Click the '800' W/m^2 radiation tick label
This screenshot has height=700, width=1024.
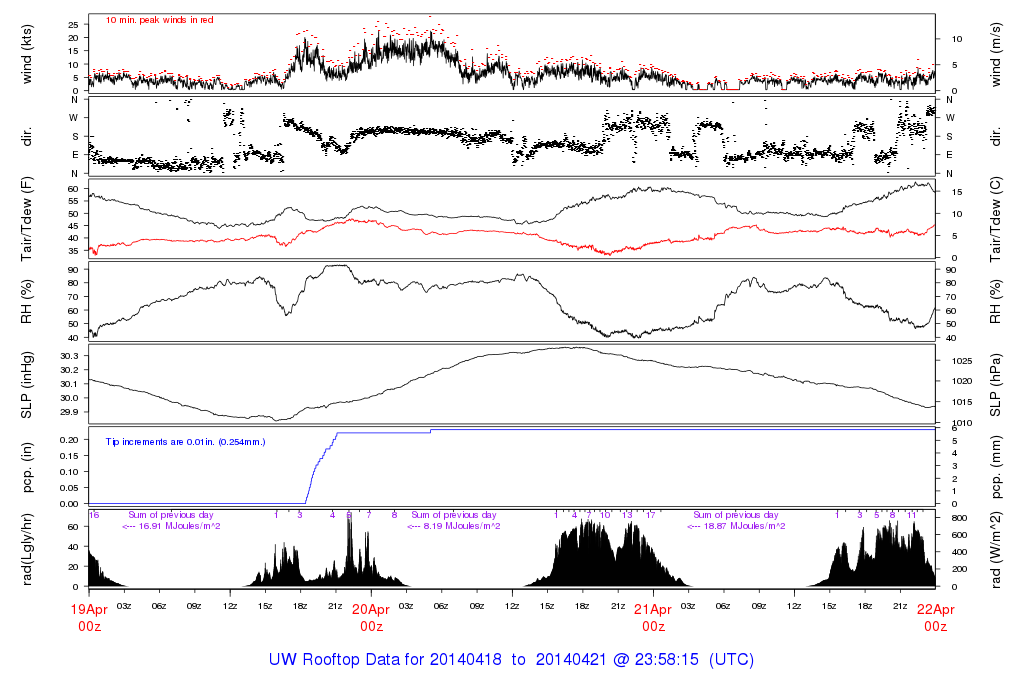tap(959, 518)
